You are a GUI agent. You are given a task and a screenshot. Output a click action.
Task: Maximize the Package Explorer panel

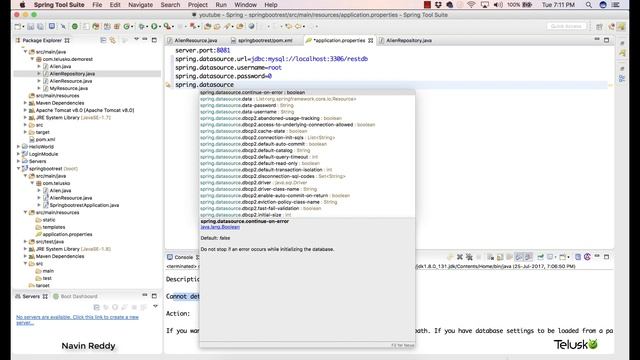[154, 40]
